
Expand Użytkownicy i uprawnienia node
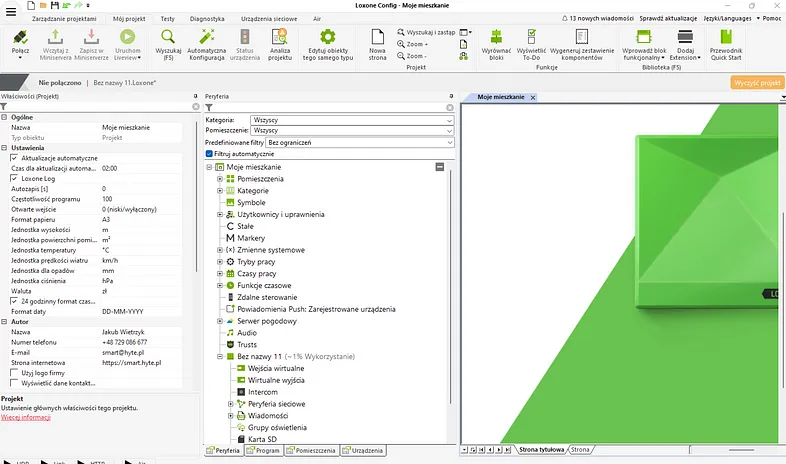click(220, 214)
